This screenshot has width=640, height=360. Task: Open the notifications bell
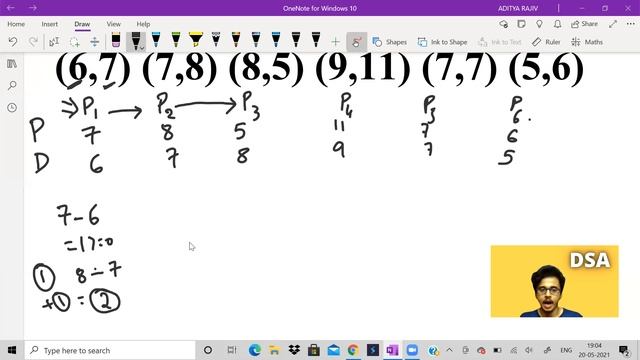tap(557, 24)
